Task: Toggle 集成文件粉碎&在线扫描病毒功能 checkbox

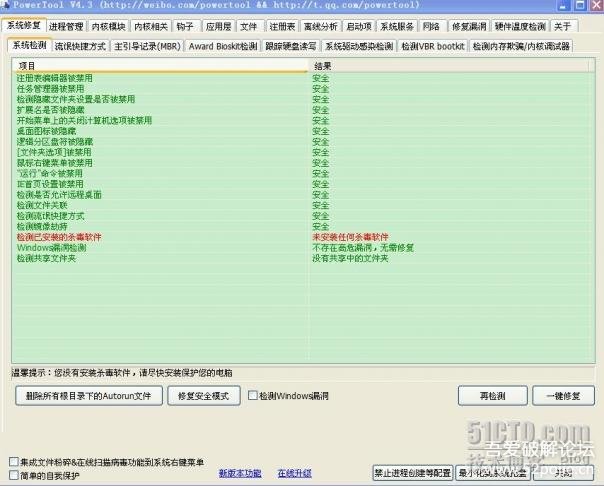Action: pos(14,462)
